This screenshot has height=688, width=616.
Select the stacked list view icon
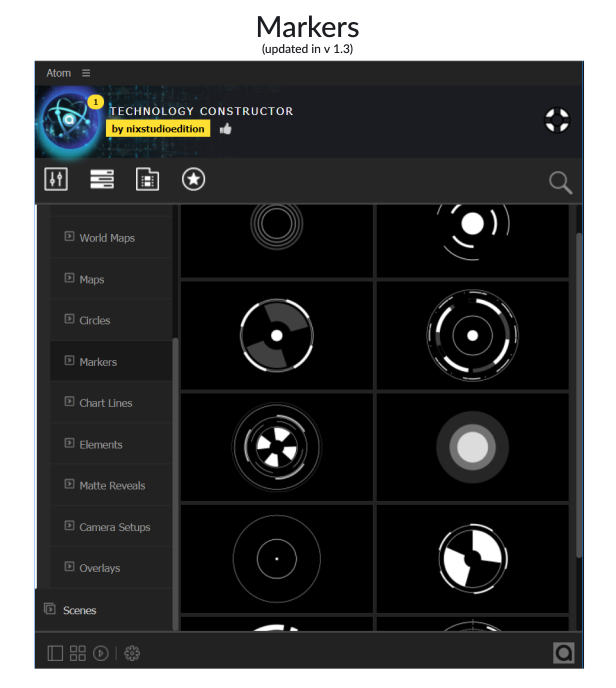click(102, 180)
